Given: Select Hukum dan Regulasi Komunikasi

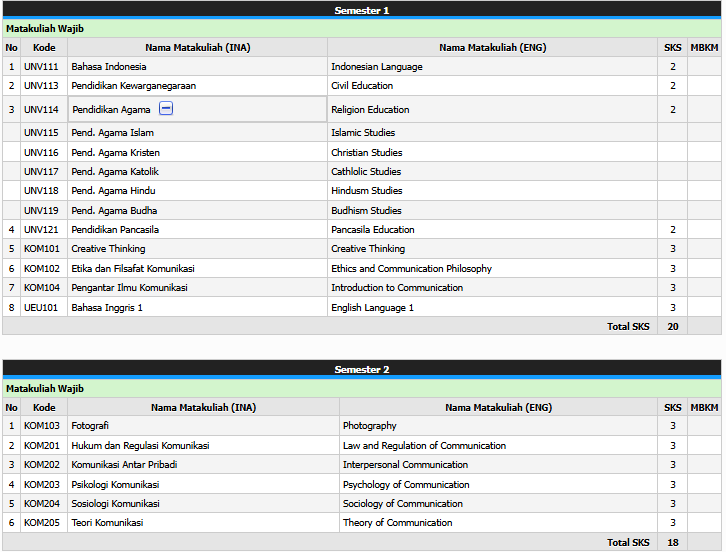Looking at the screenshot, I should (140, 446).
